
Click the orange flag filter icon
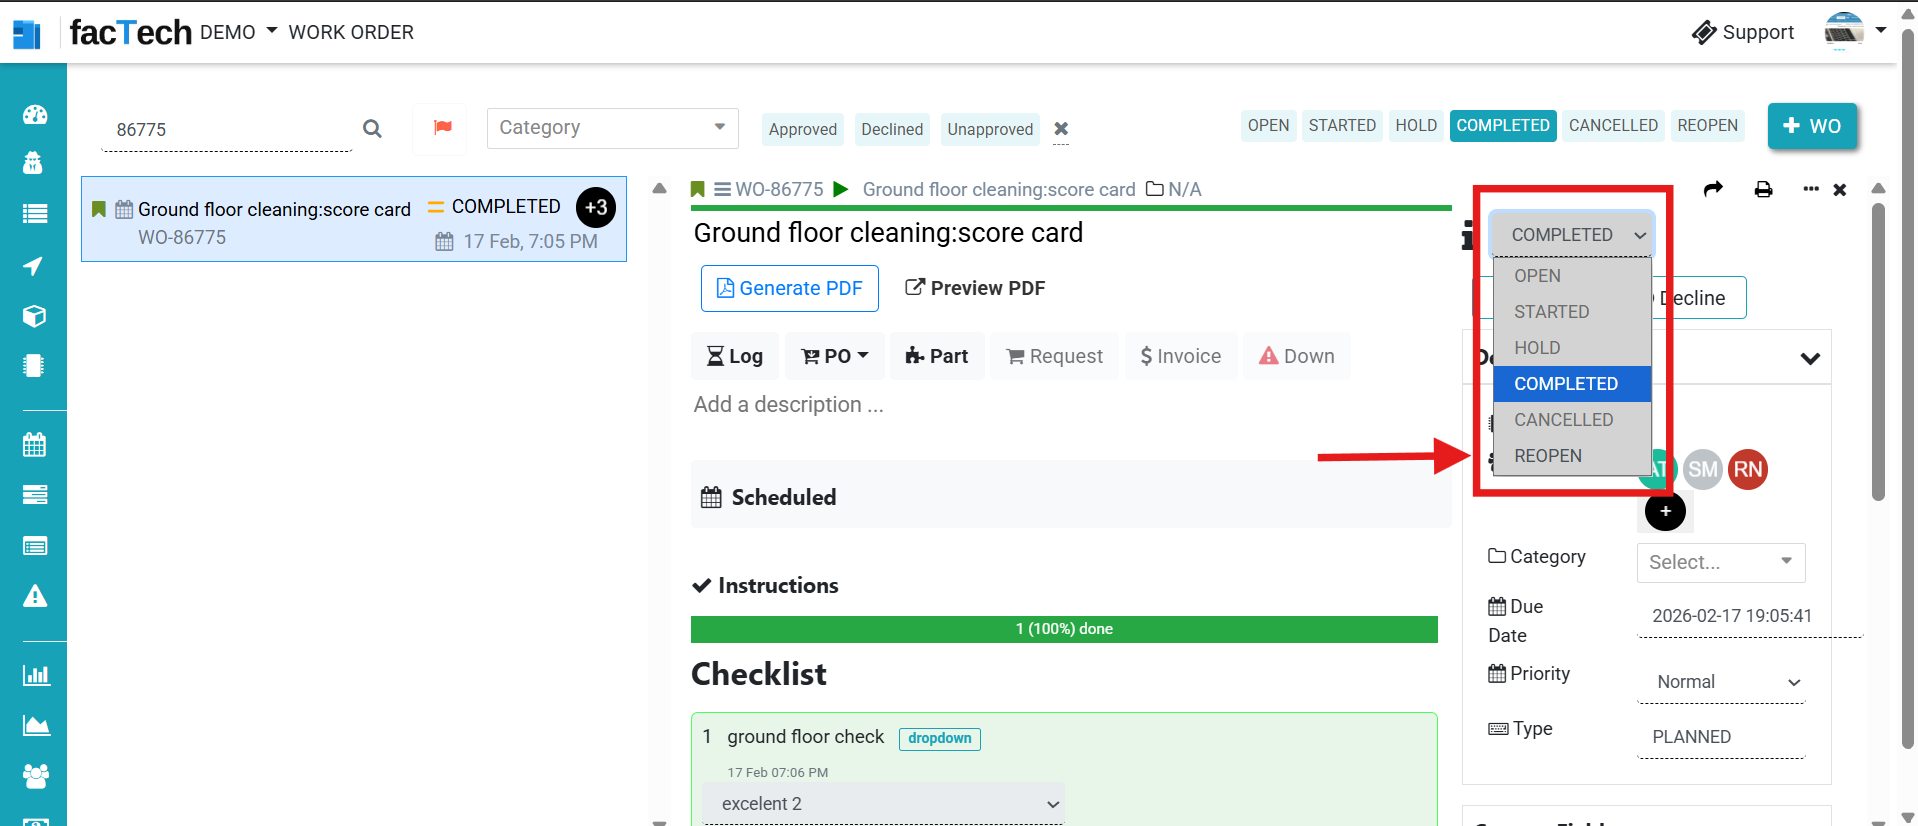tap(442, 128)
